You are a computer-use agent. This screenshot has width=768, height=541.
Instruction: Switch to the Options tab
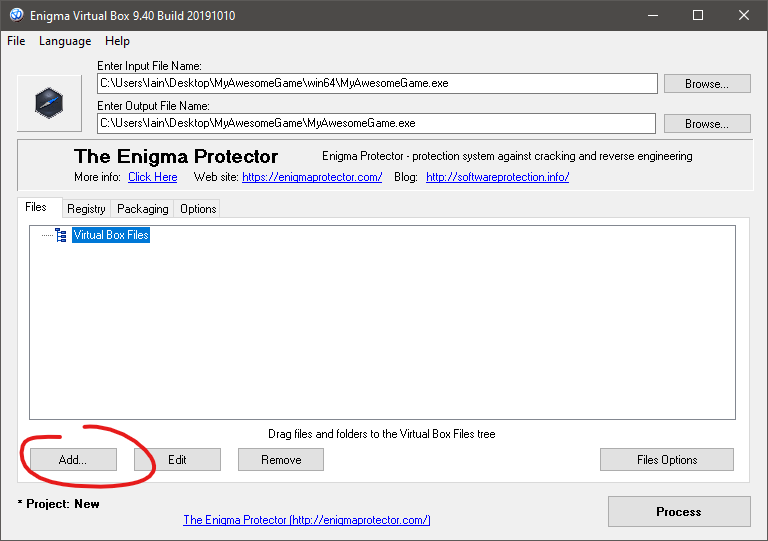[198, 209]
